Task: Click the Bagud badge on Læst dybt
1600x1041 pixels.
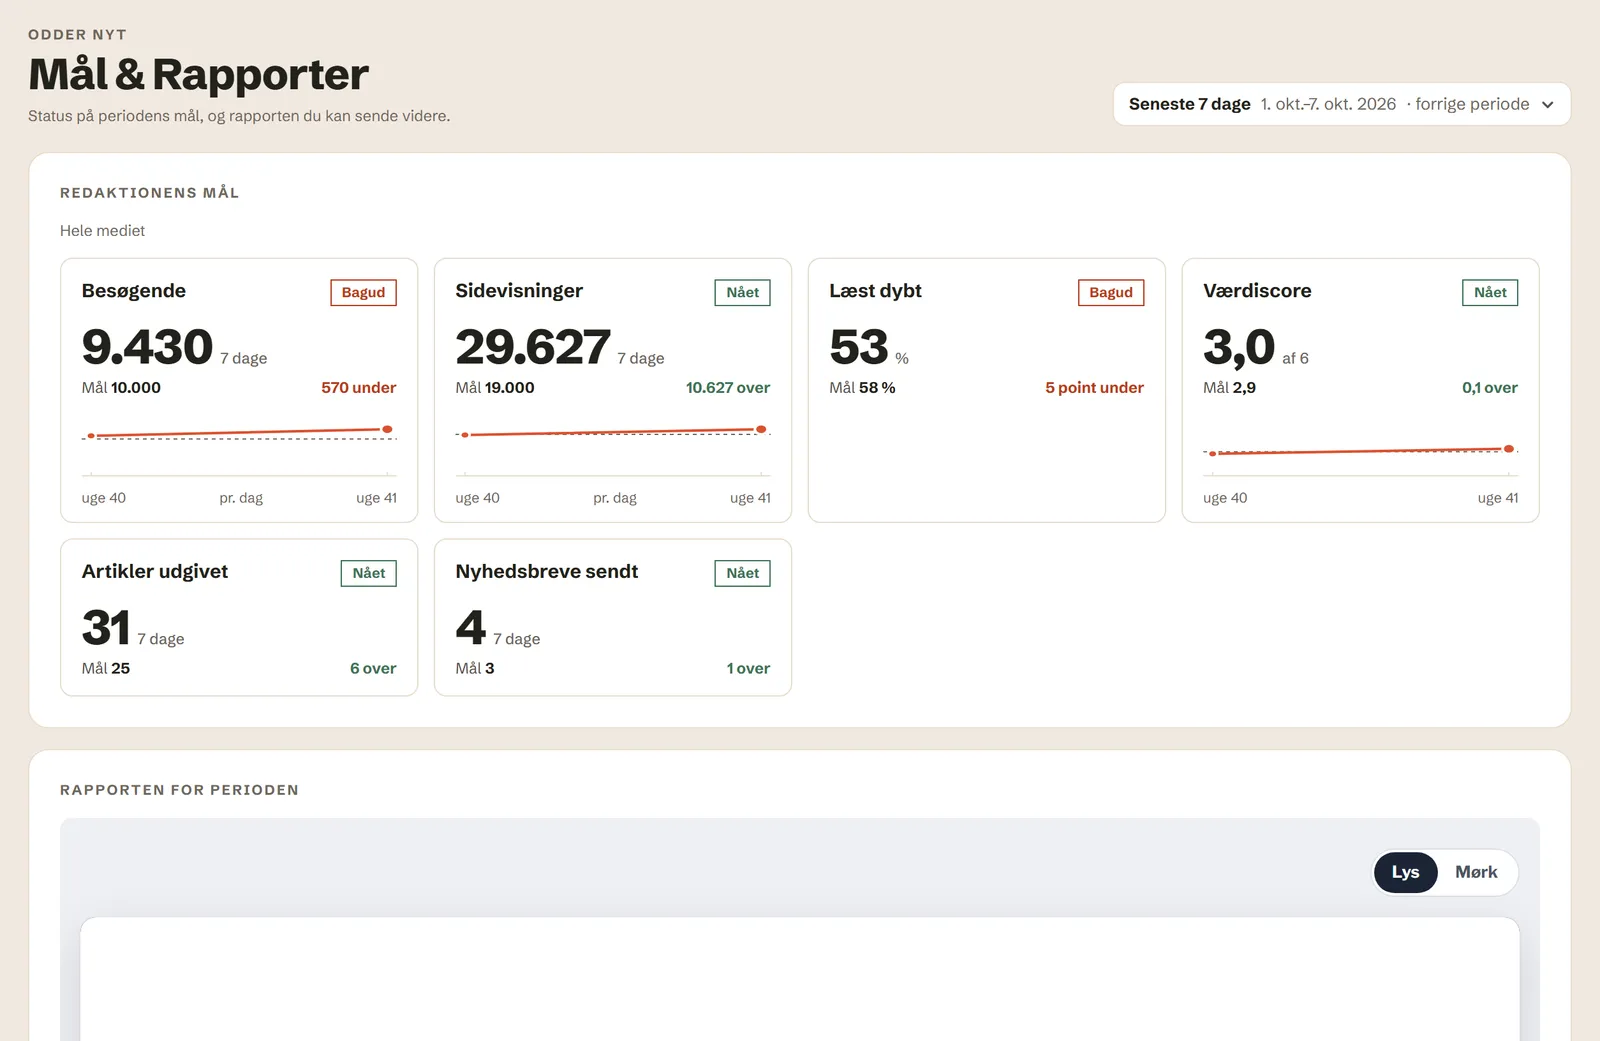Action: pos(1110,293)
